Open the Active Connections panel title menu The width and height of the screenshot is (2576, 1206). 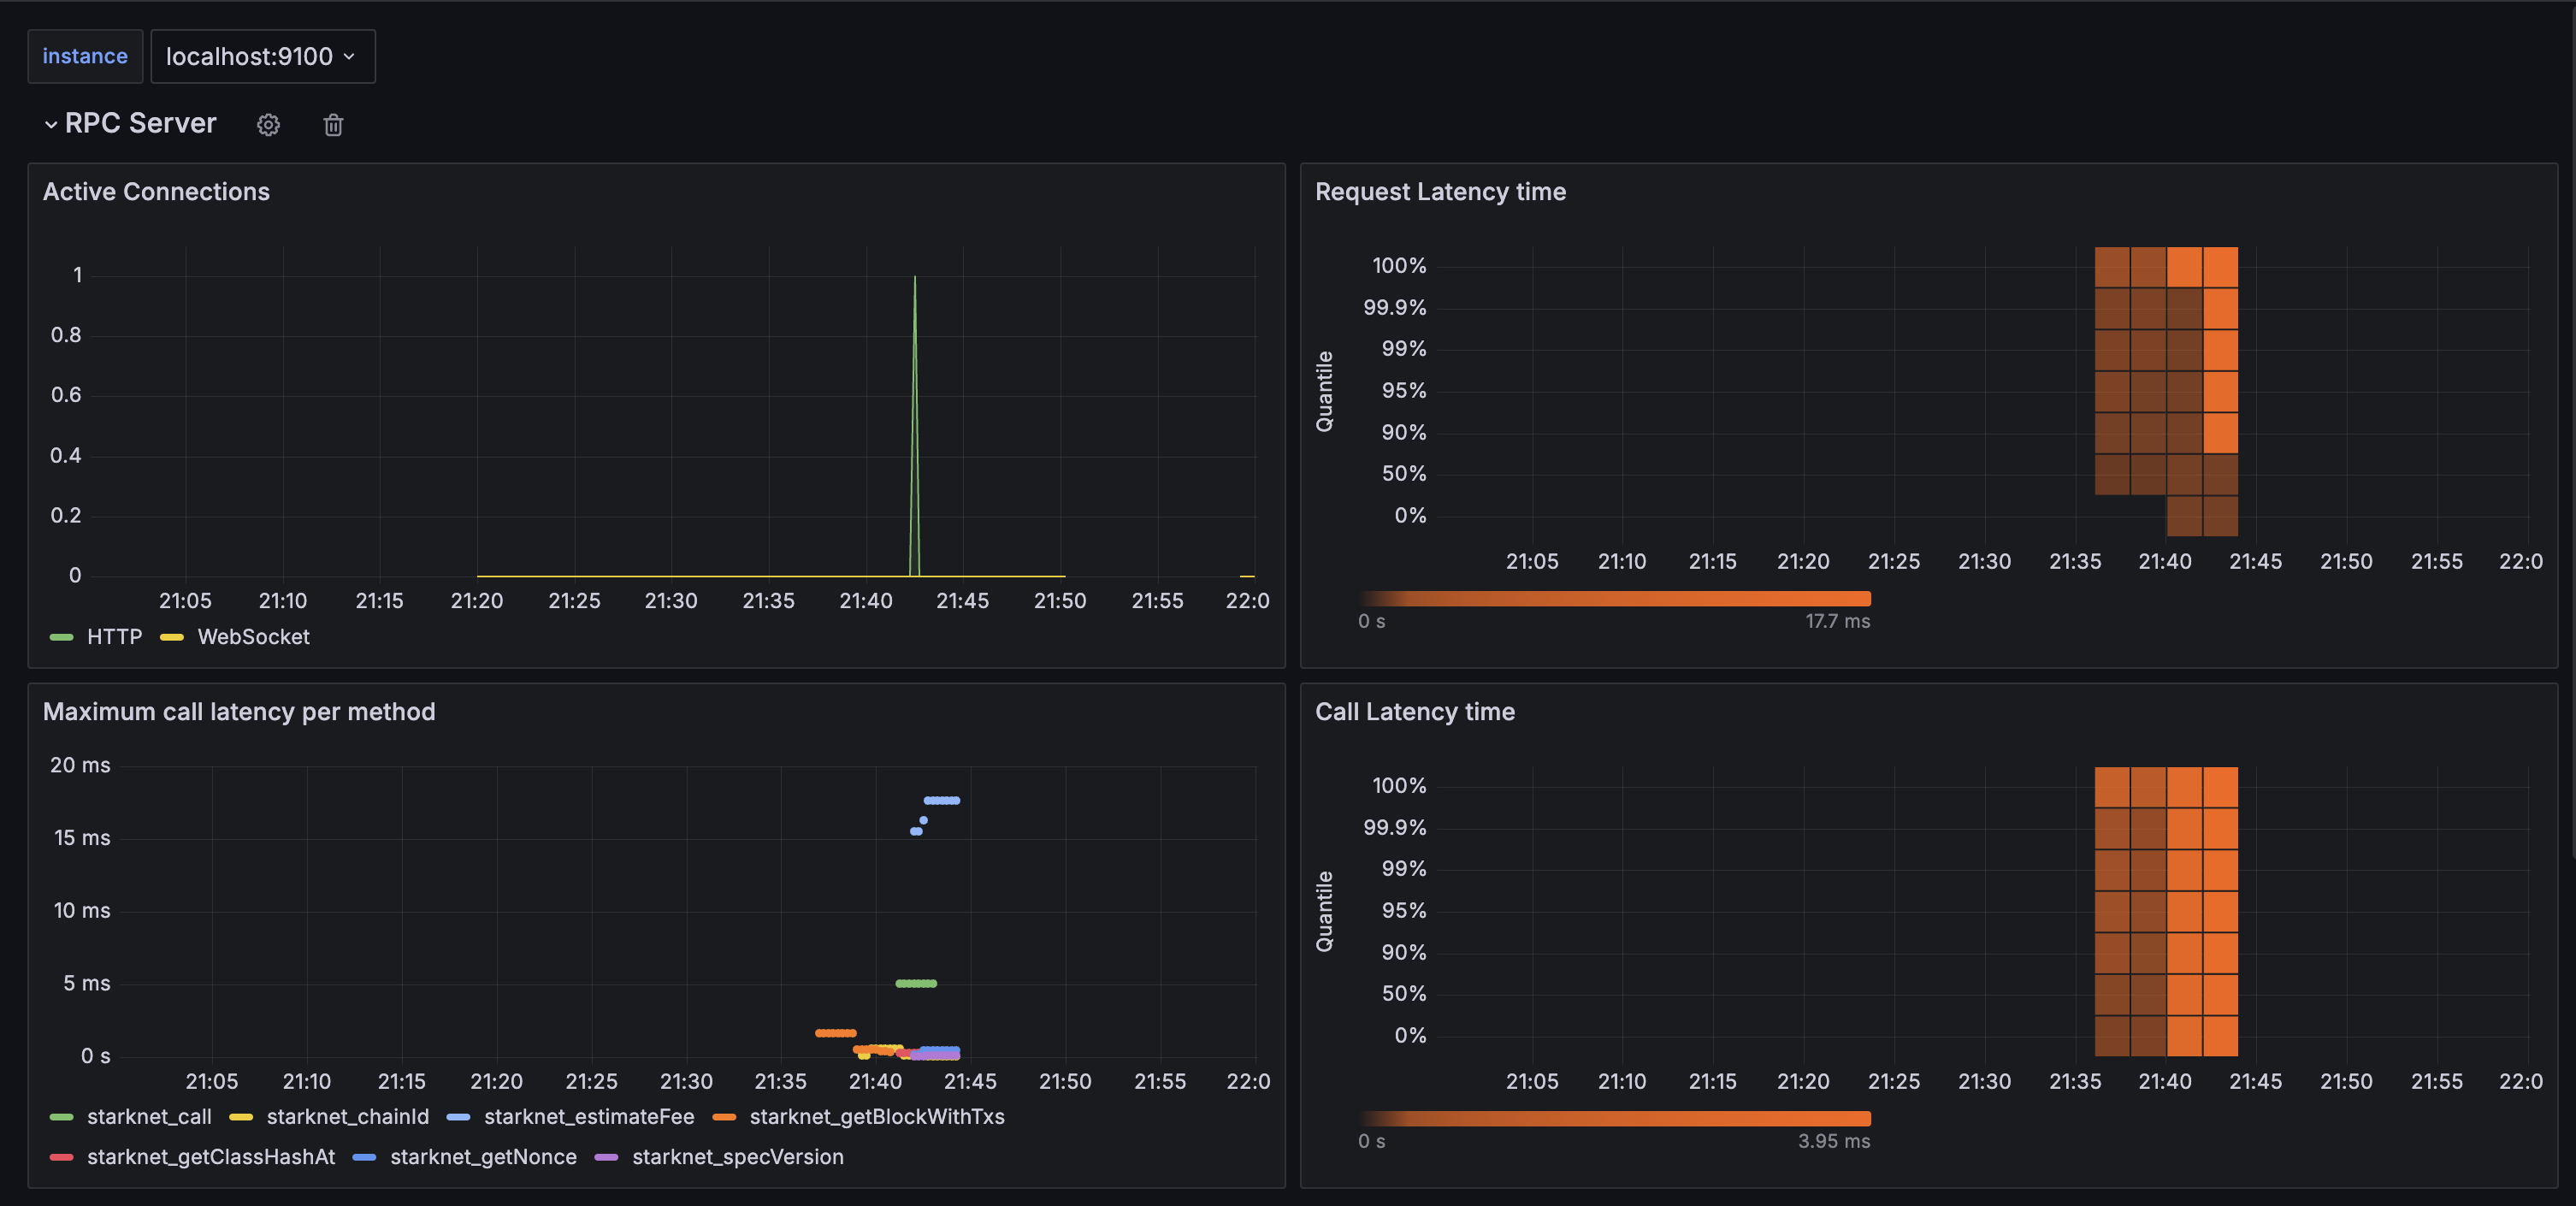(156, 192)
